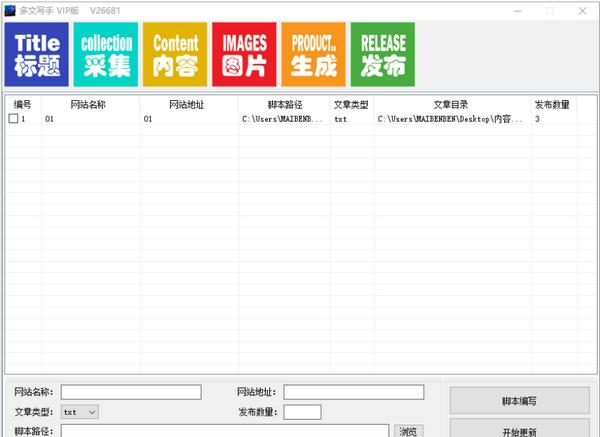Expand the 文章类型 txt dropdown
This screenshot has height=437, width=600.
pyautogui.click(x=80, y=412)
